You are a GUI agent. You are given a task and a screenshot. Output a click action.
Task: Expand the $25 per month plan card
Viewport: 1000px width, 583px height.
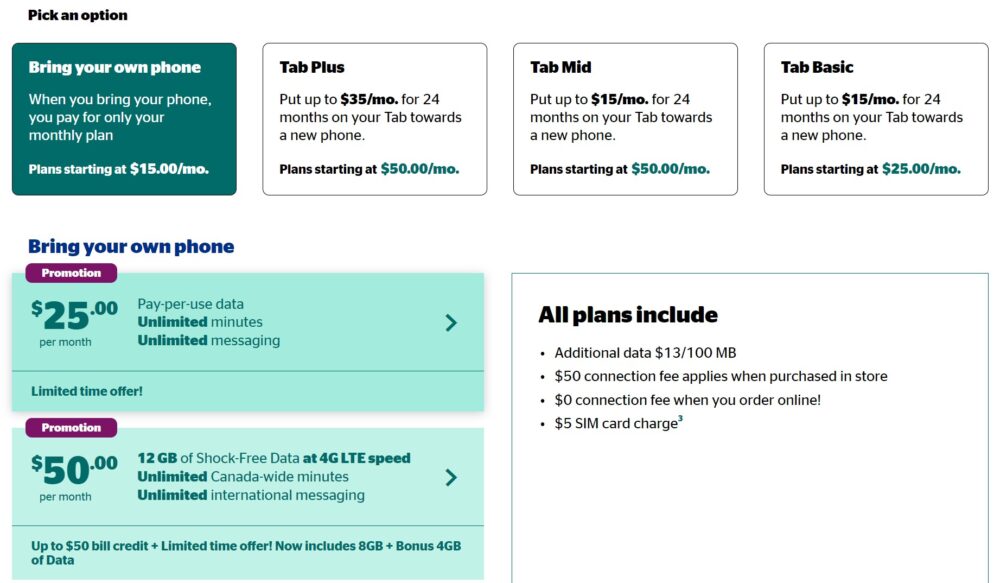[x=250, y=323]
